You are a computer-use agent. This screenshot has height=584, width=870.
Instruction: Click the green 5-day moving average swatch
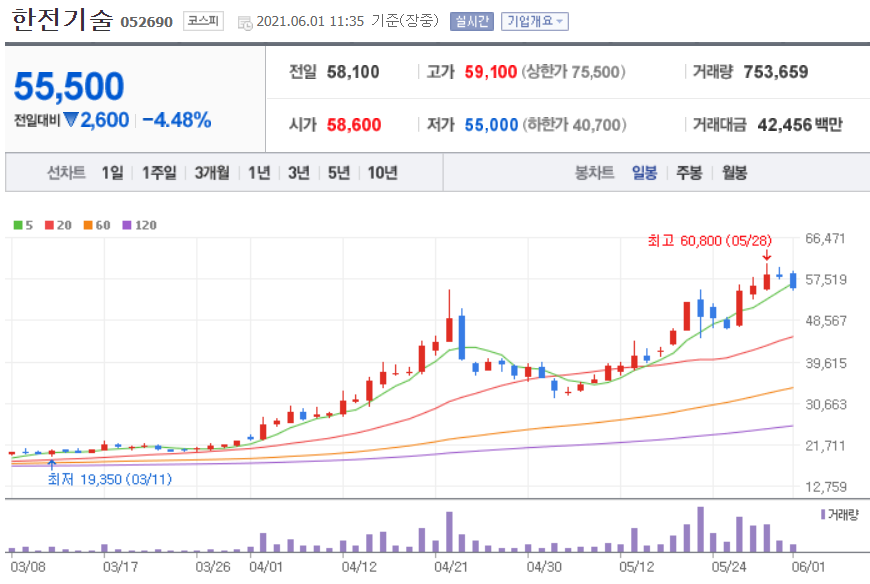click(18, 225)
